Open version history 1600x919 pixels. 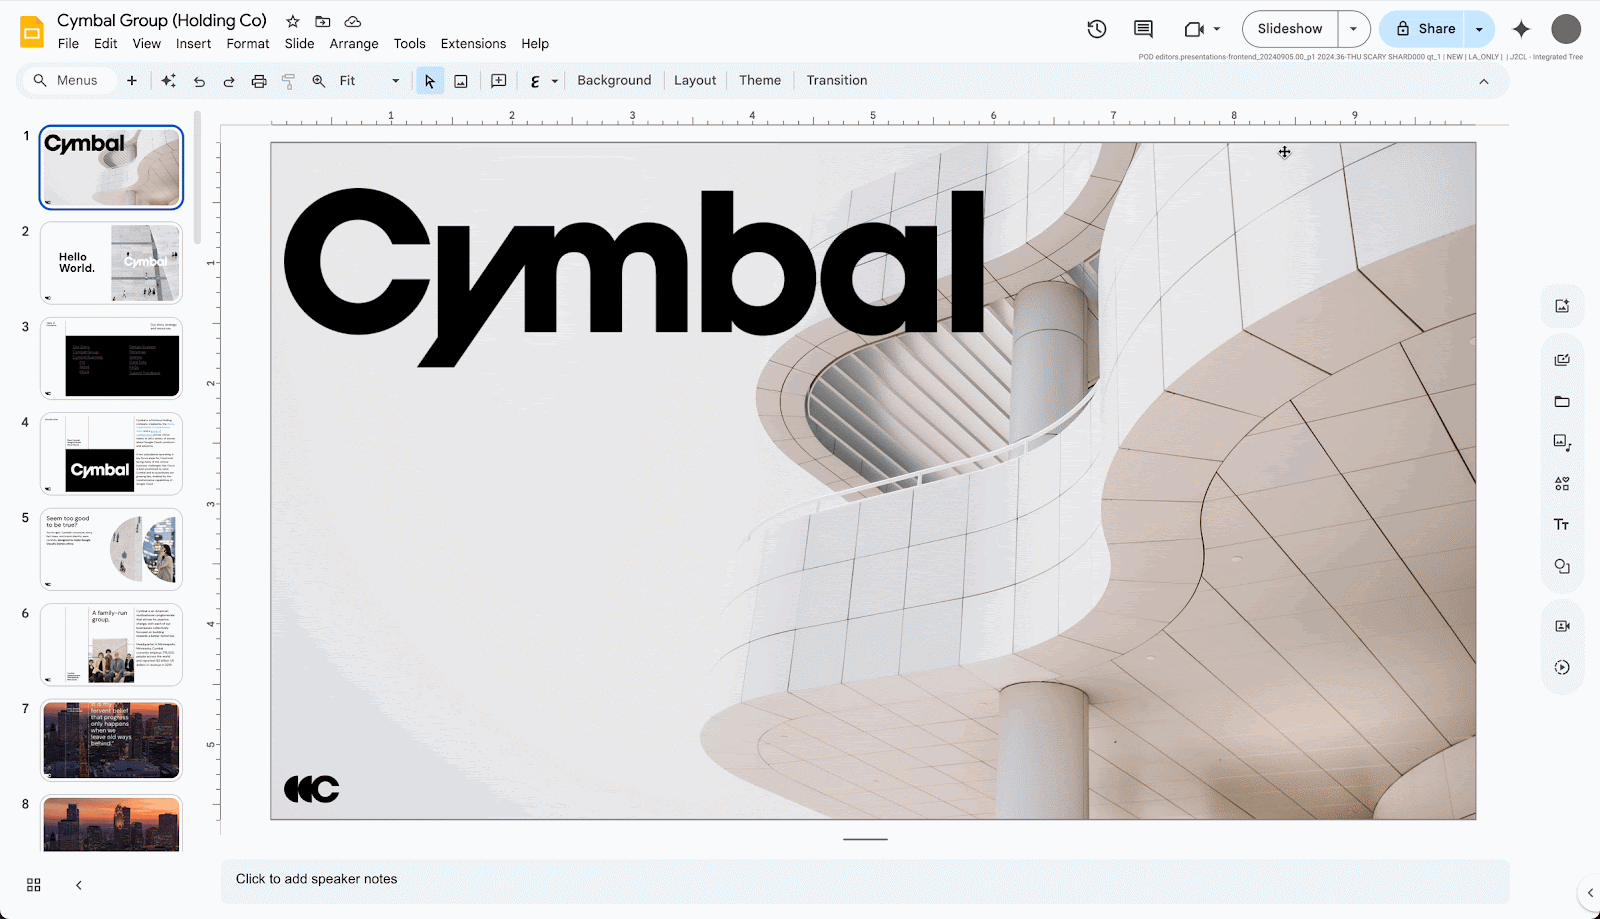coord(1096,29)
